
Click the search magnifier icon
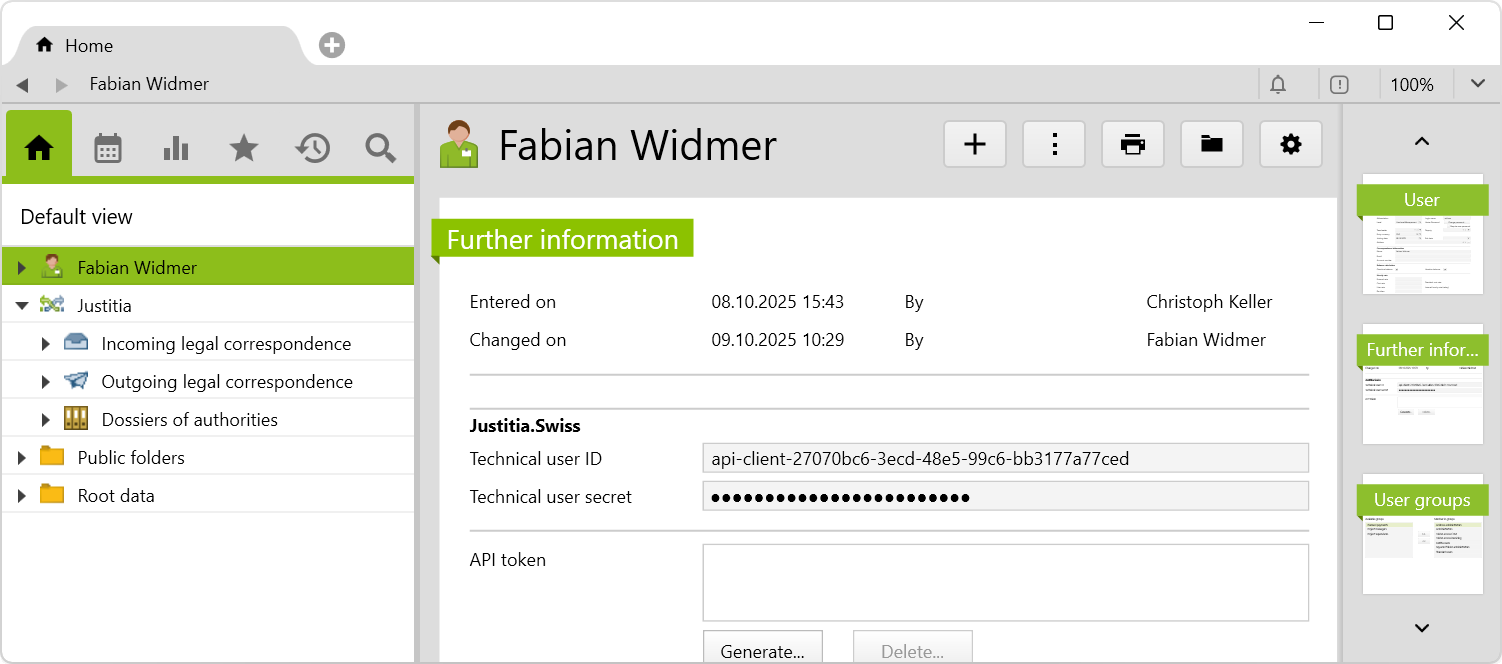point(380,149)
